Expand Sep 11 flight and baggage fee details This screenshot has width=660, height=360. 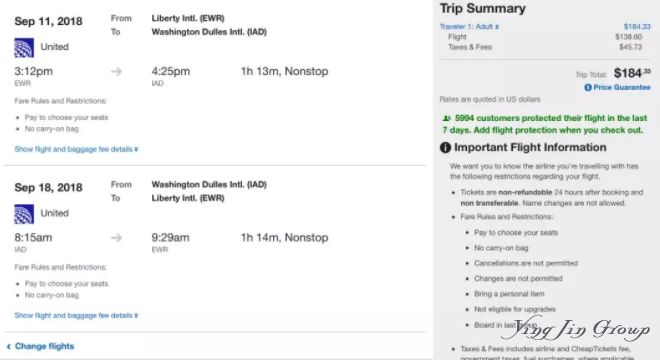(76, 149)
